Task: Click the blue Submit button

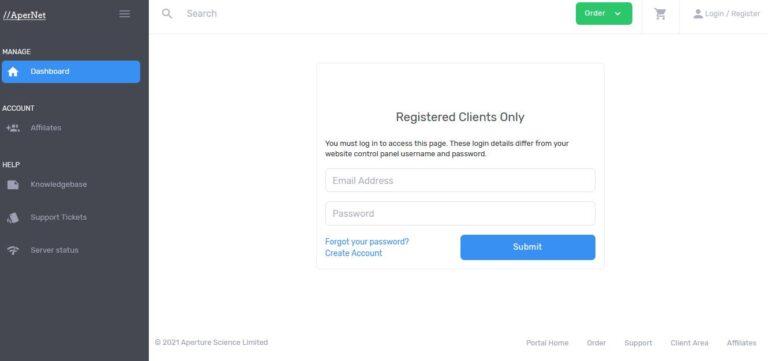Action: (x=528, y=247)
